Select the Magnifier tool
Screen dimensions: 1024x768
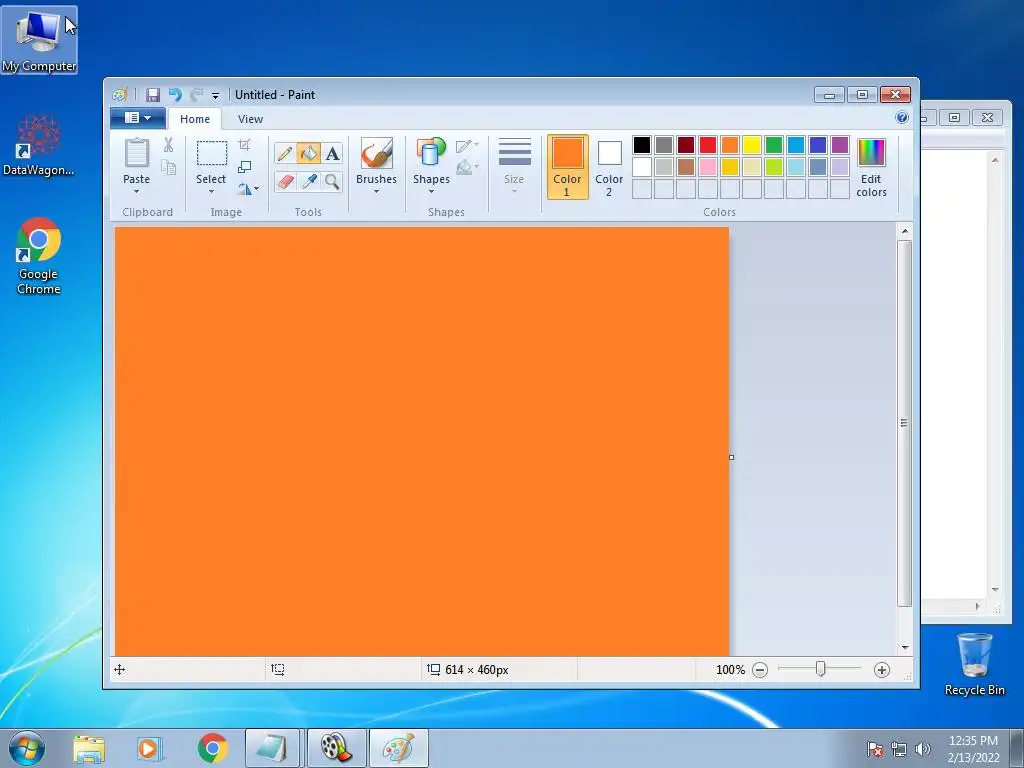332,181
